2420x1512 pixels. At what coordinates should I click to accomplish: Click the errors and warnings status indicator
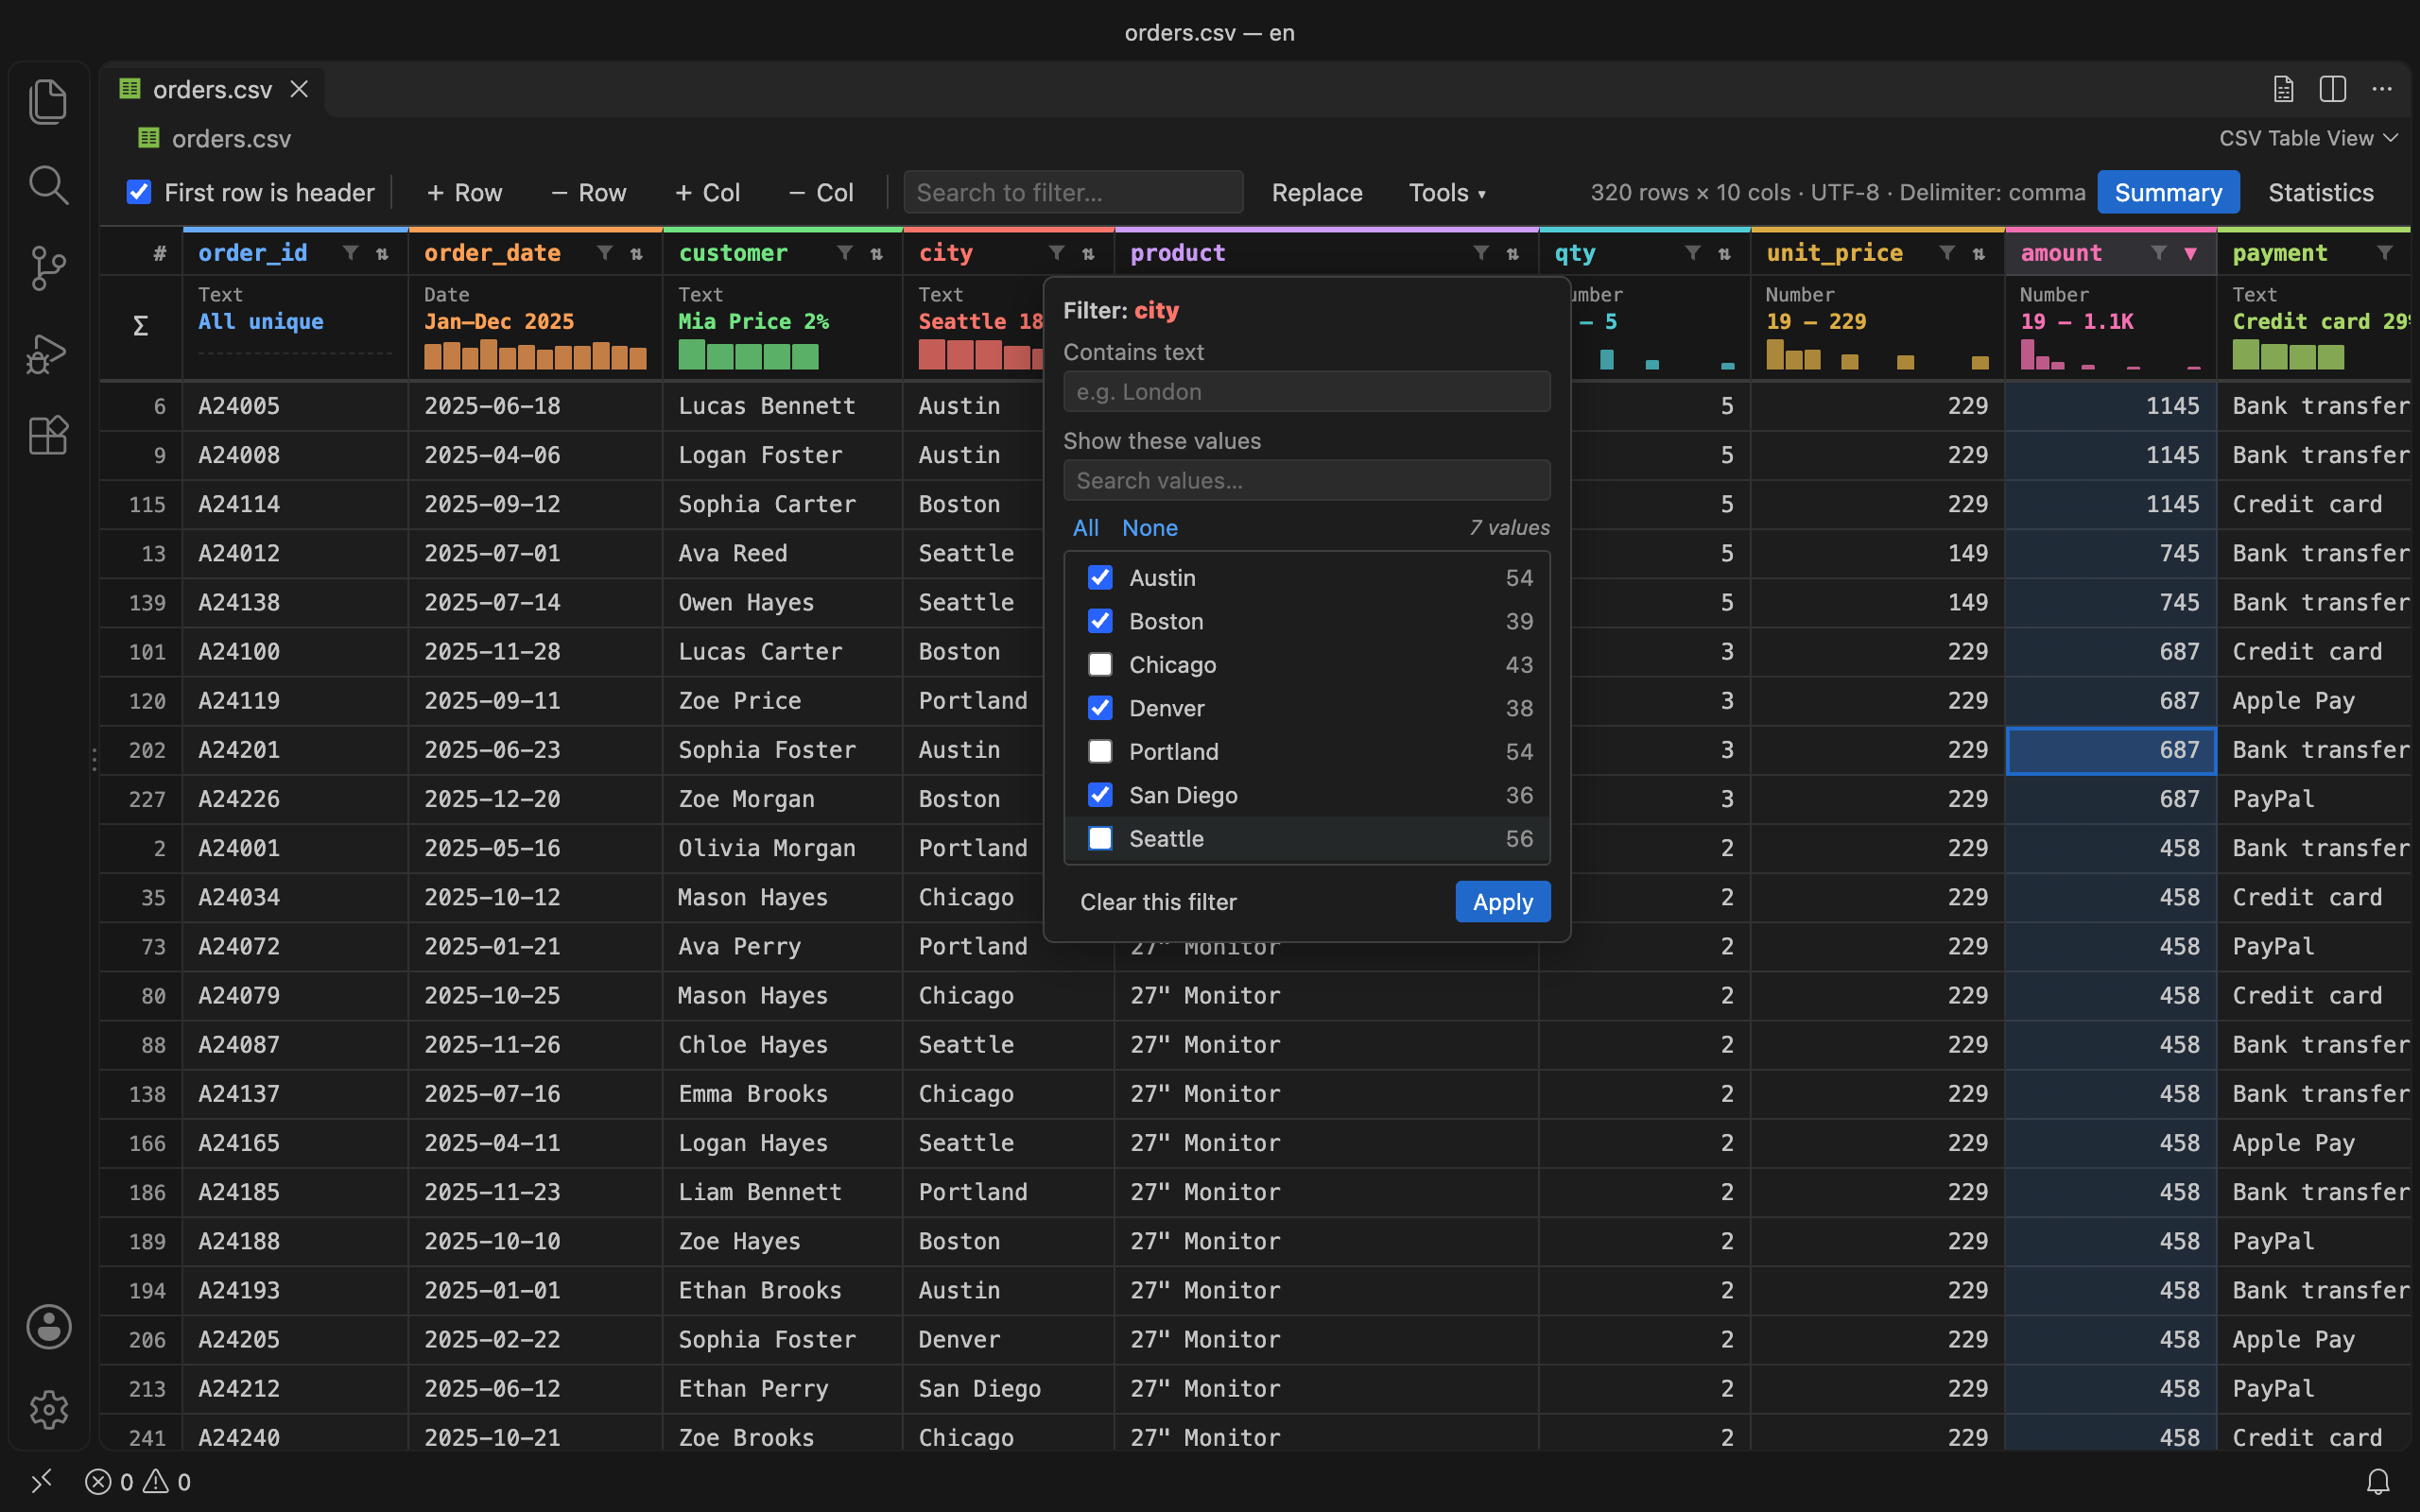click(138, 1481)
